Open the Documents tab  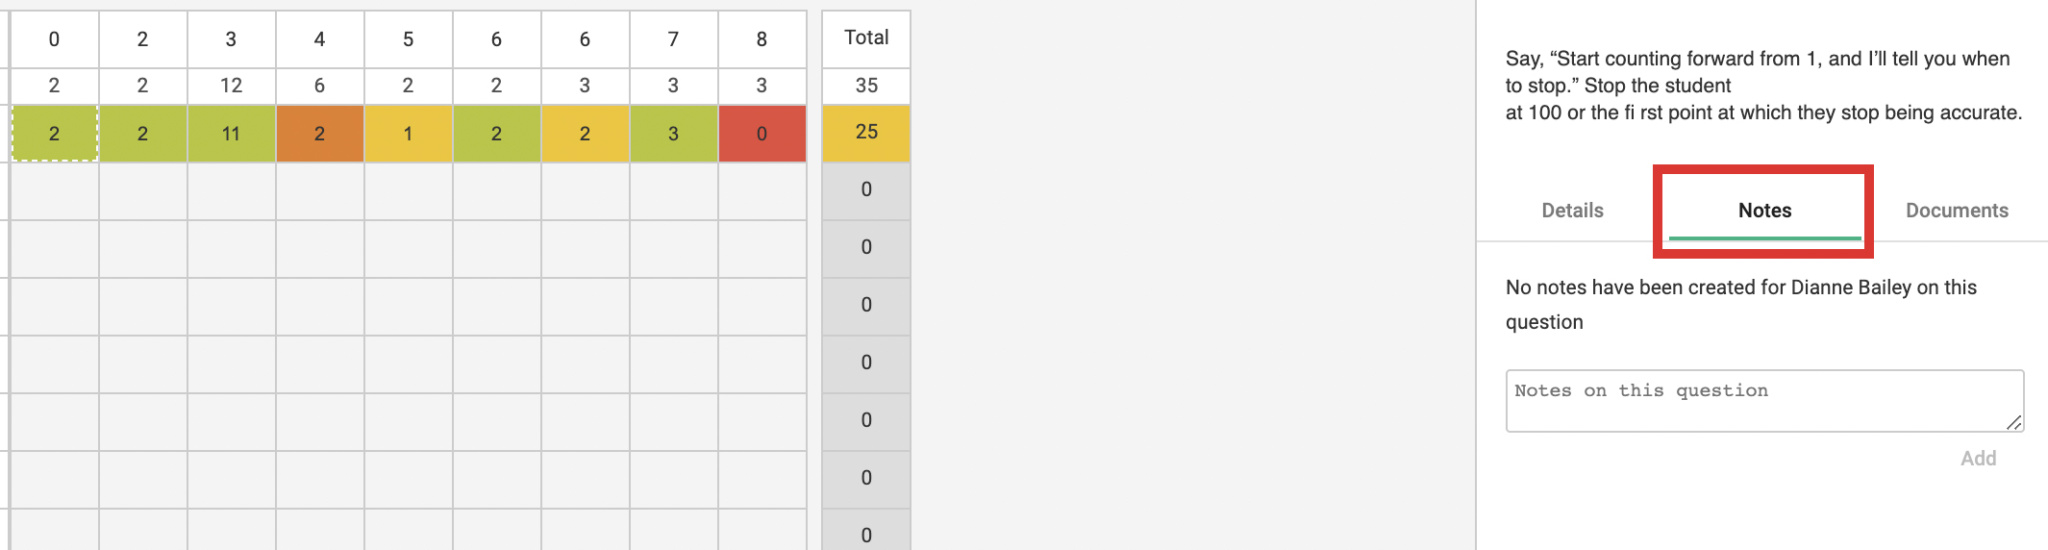coord(1956,211)
